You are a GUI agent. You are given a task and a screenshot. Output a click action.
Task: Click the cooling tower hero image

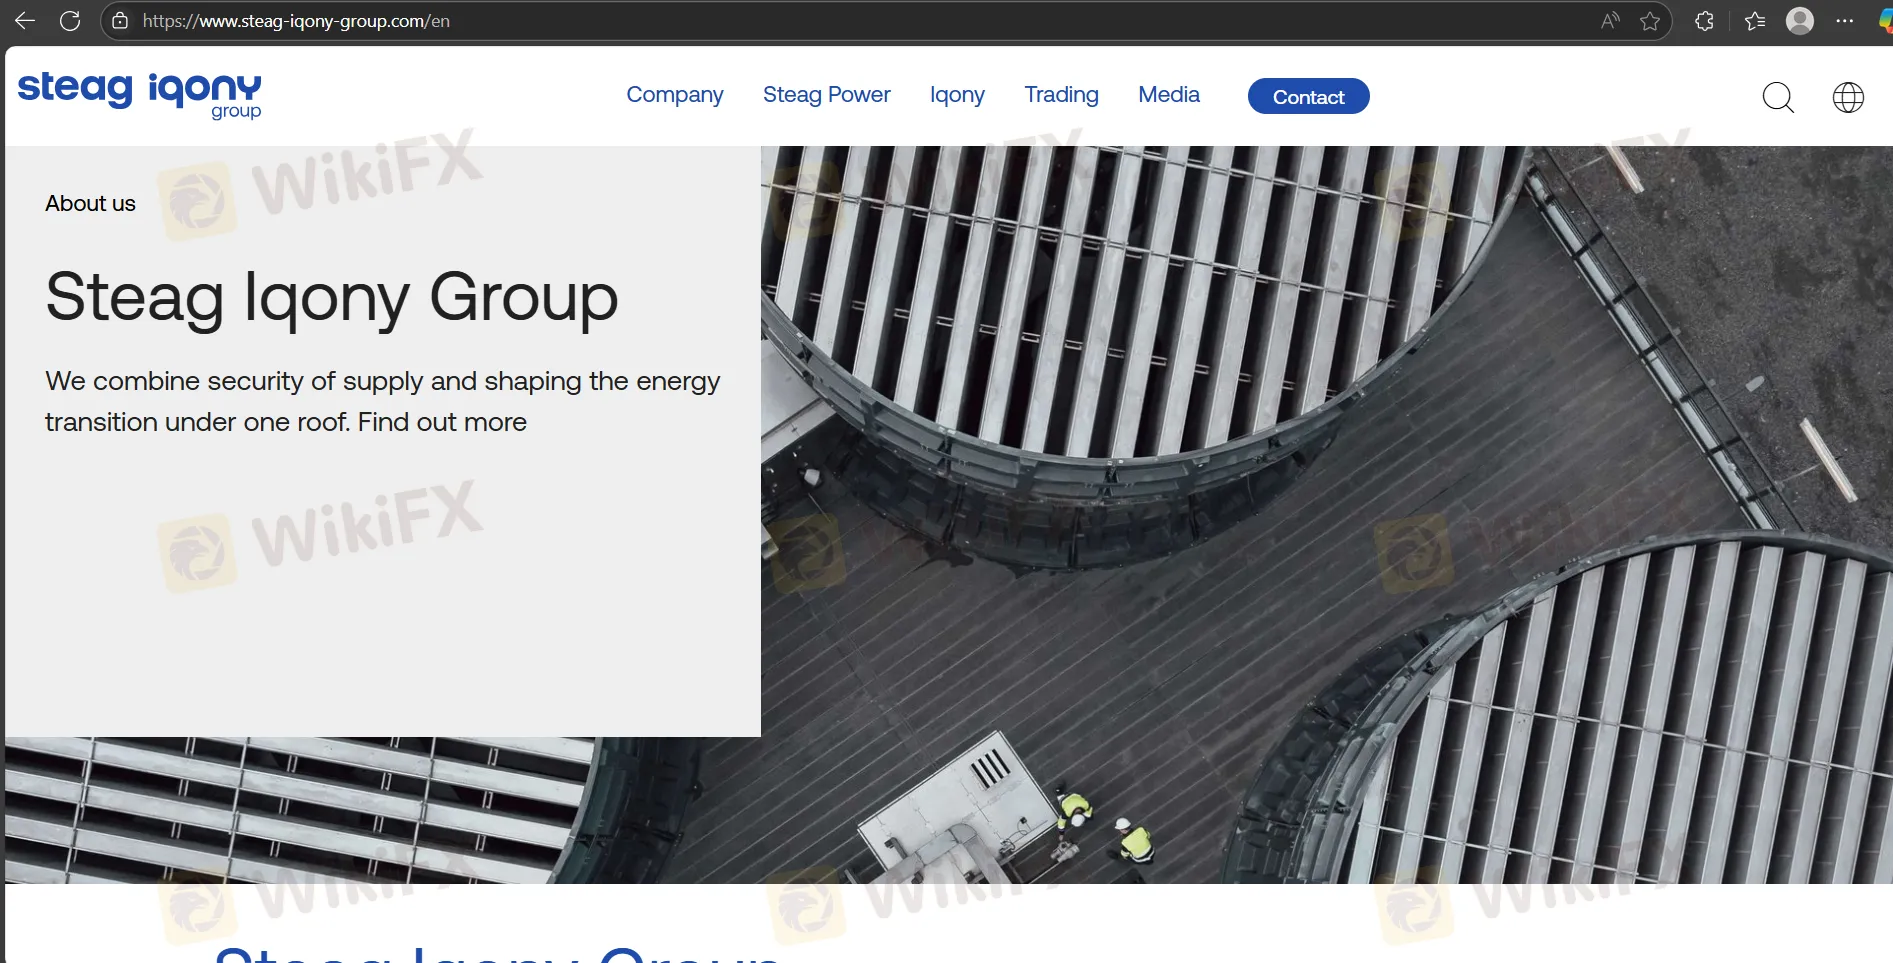click(x=1300, y=500)
